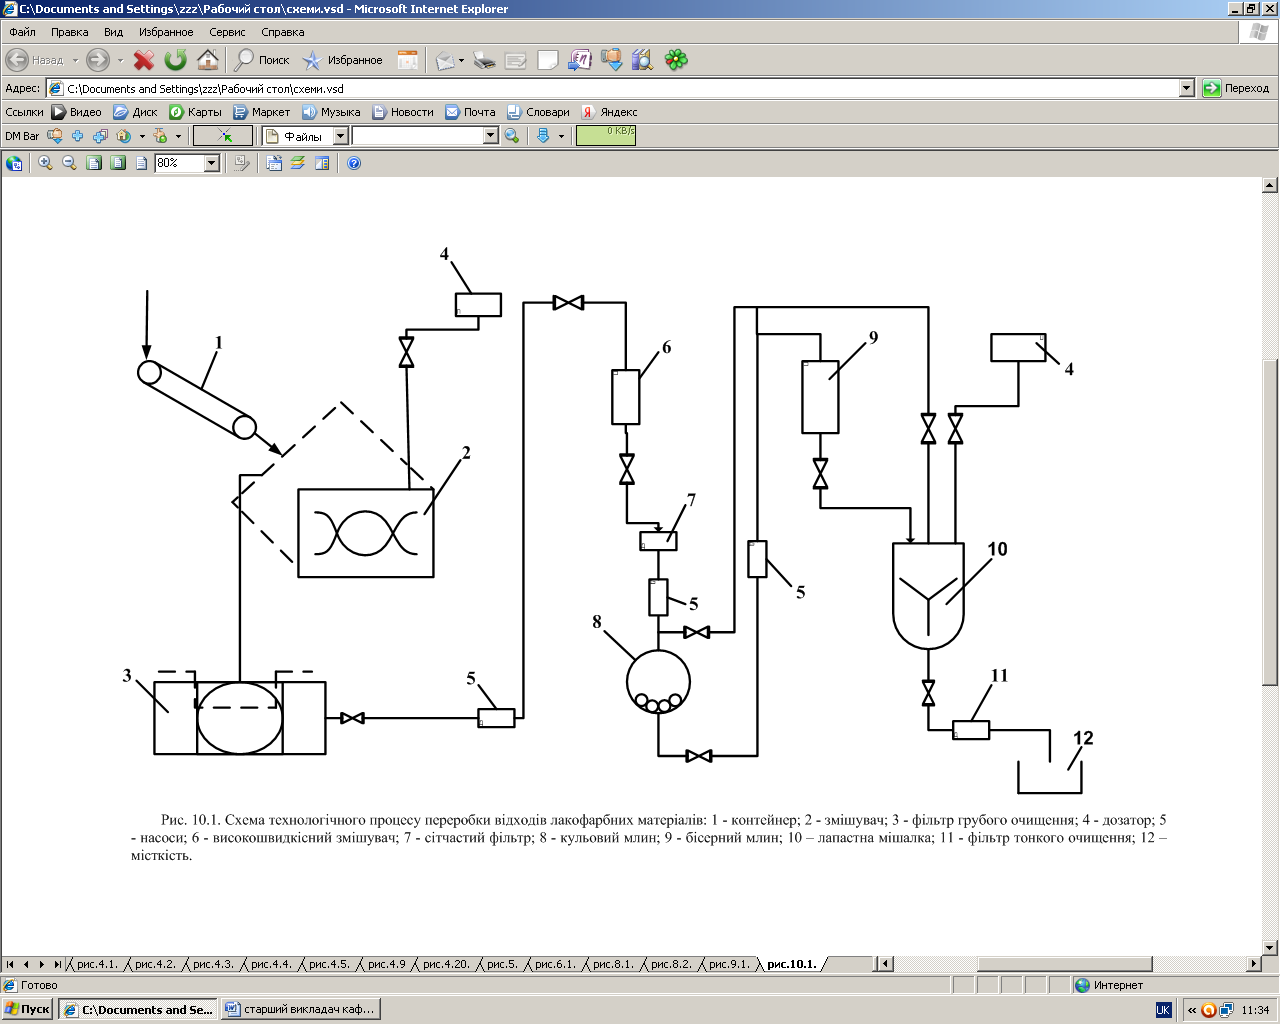The image size is (1280, 1024).
Task: Click the vertical scrollbar down arrow
Action: (x=1270, y=947)
